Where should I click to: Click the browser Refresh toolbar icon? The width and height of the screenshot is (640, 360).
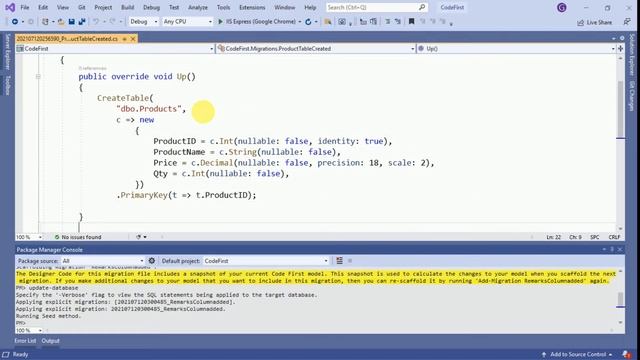click(x=308, y=22)
